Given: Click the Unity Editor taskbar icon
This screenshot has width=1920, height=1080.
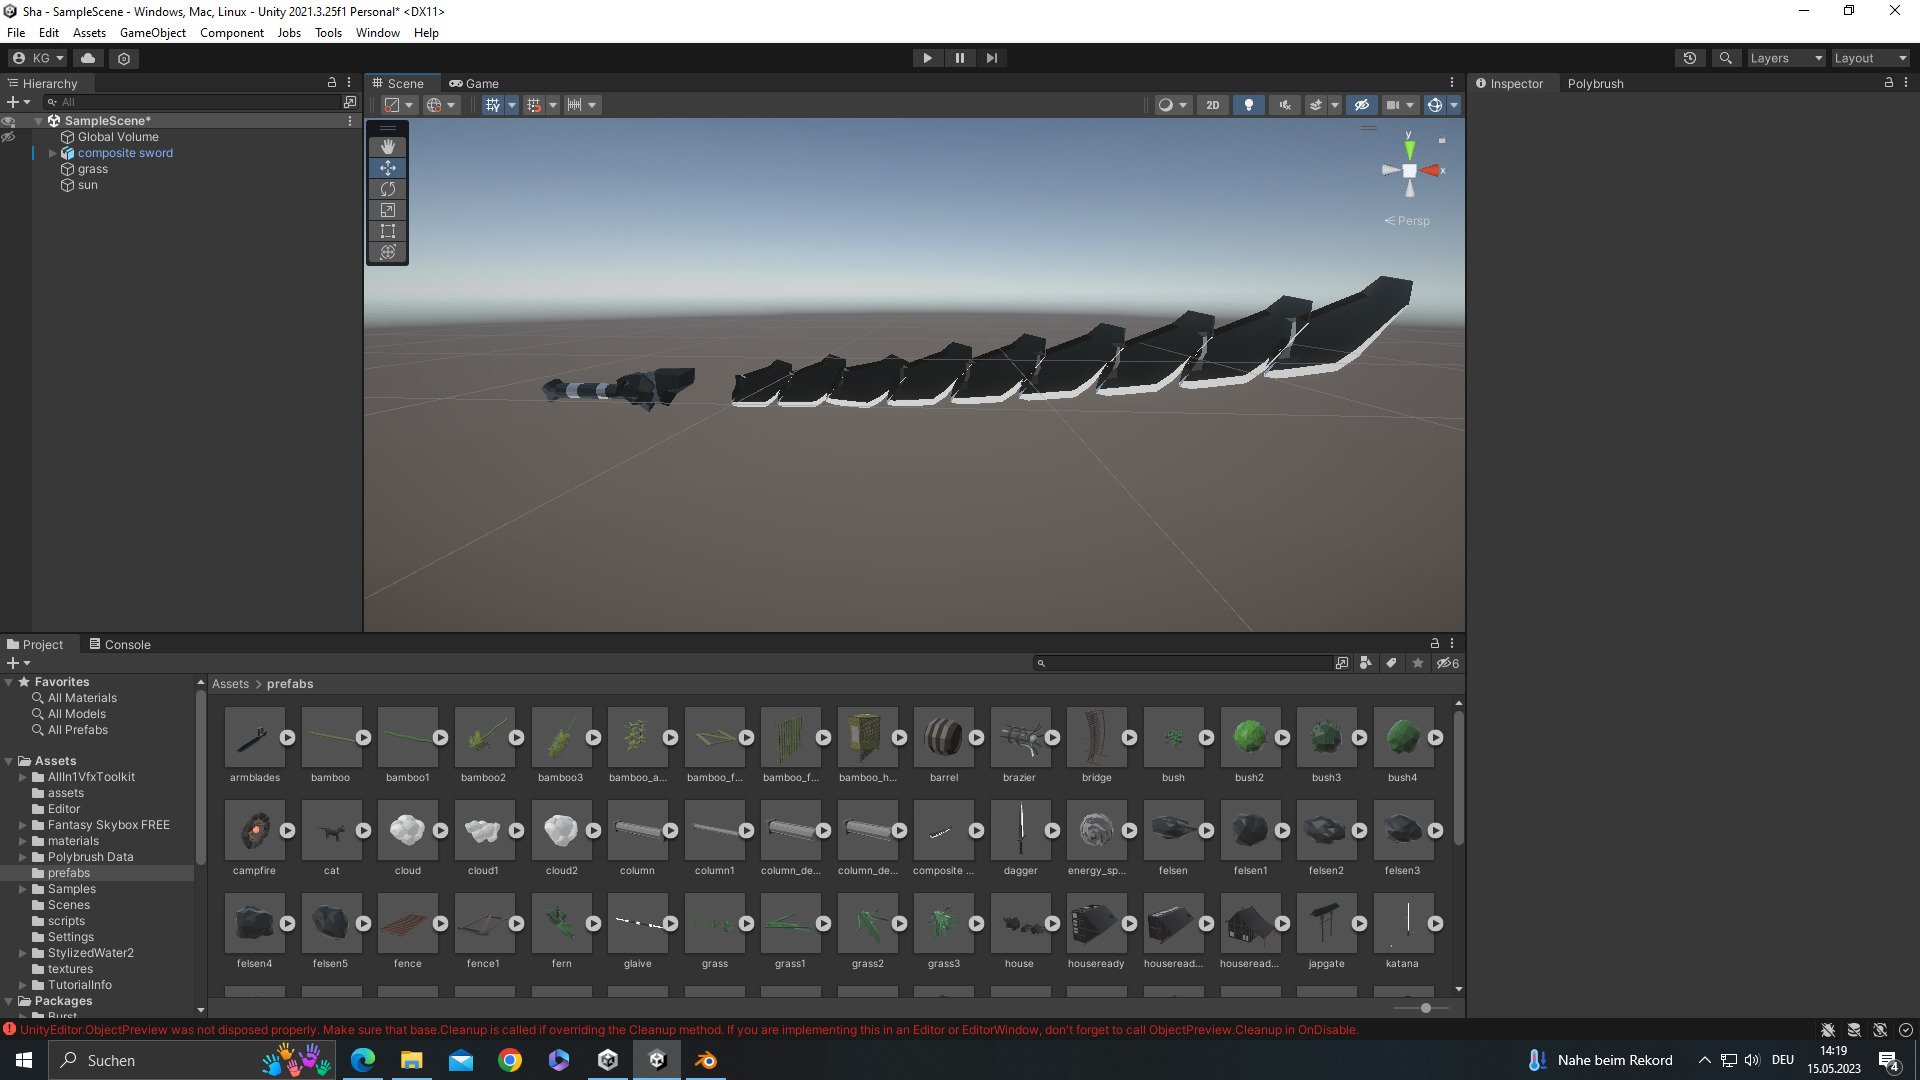Looking at the screenshot, I should 657,1060.
